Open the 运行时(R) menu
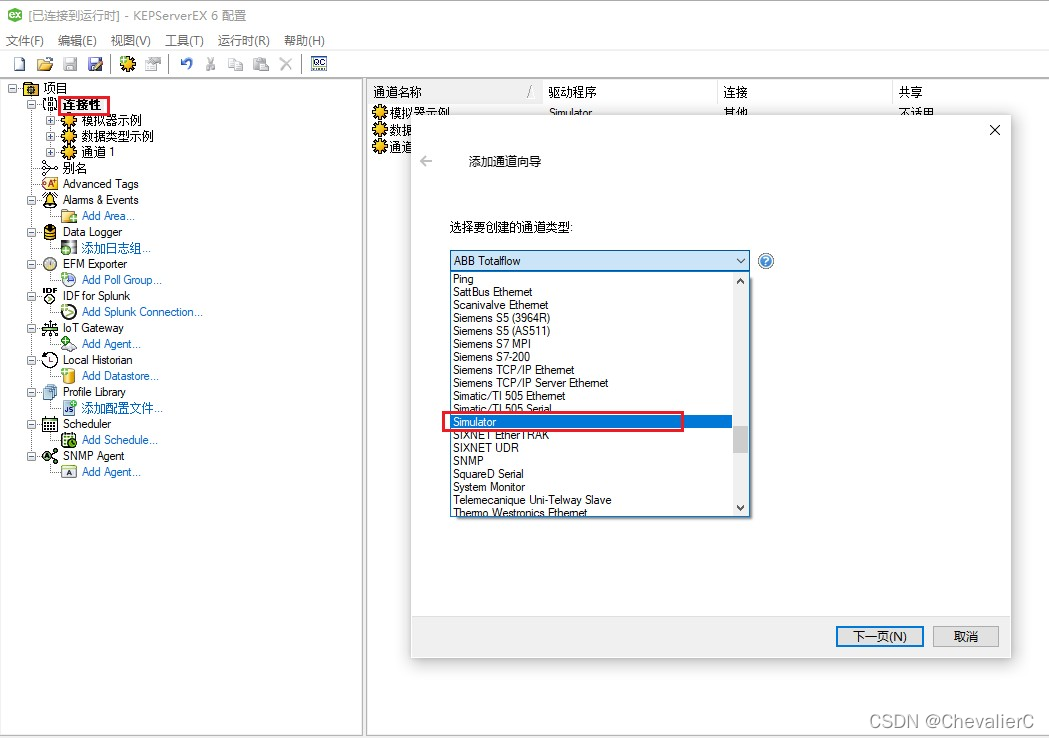The height and width of the screenshot is (738, 1049). click(x=244, y=41)
